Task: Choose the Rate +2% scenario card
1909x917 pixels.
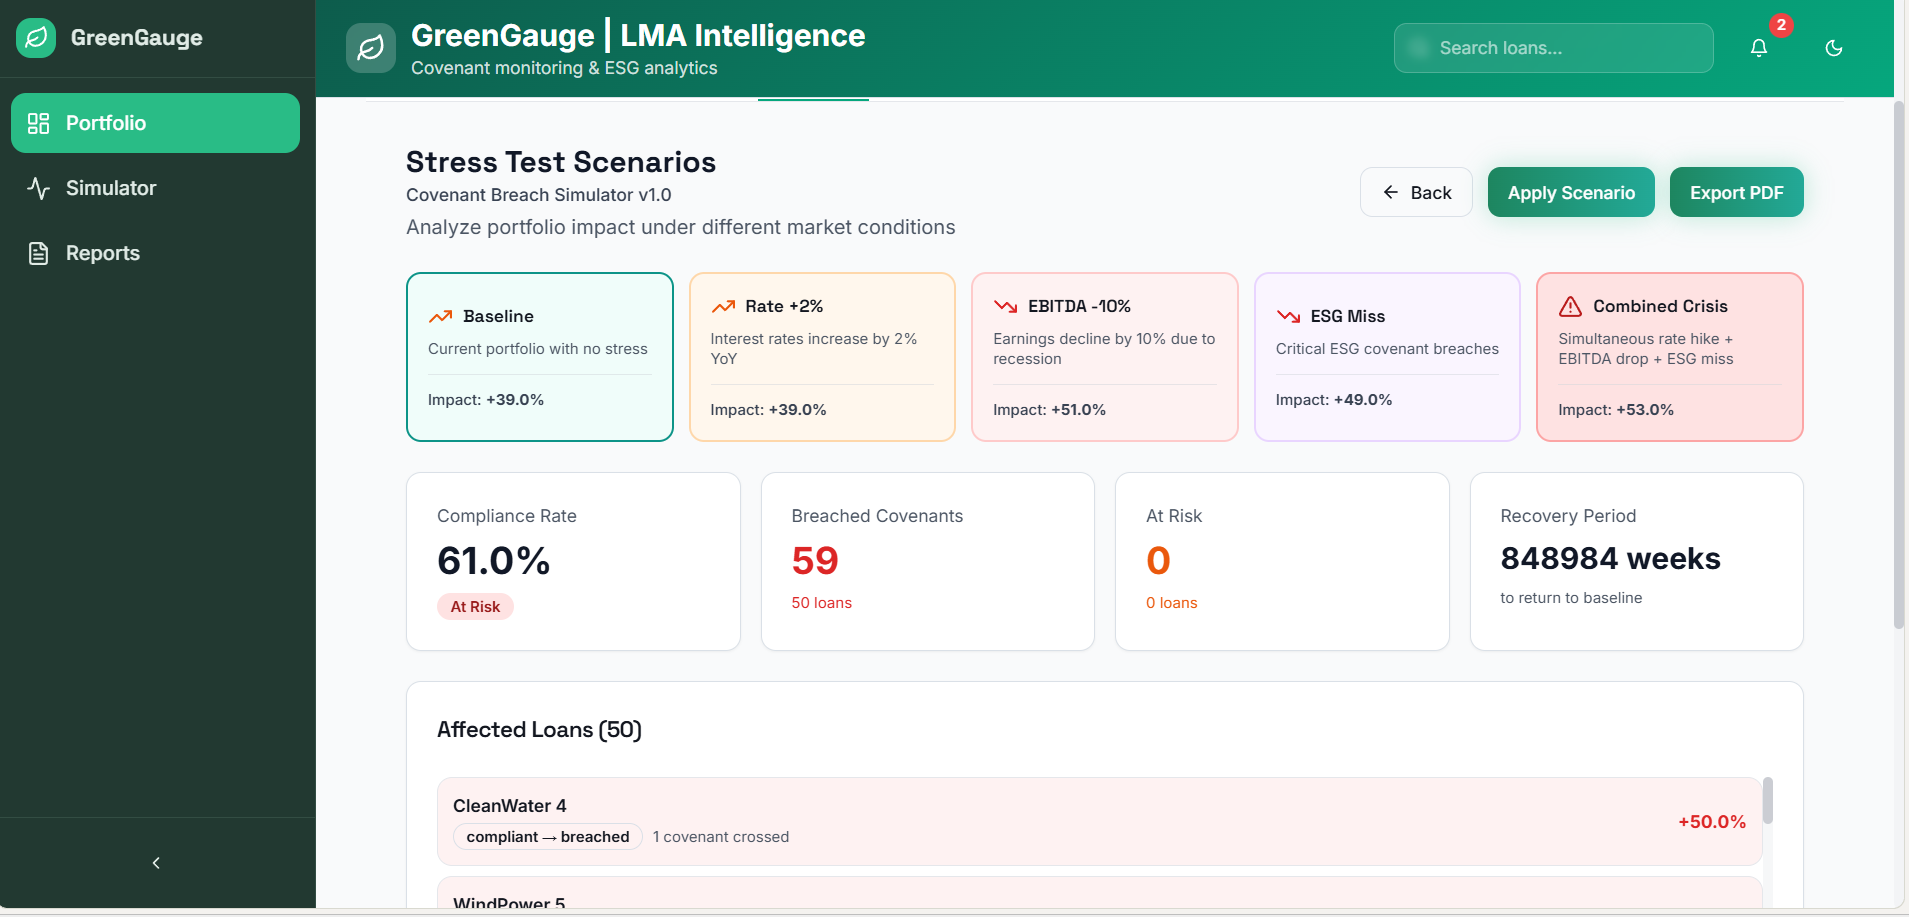Action: [x=822, y=356]
